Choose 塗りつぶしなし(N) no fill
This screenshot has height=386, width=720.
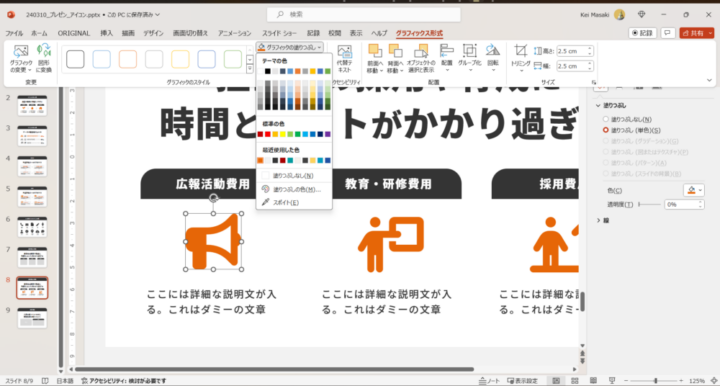[294, 175]
